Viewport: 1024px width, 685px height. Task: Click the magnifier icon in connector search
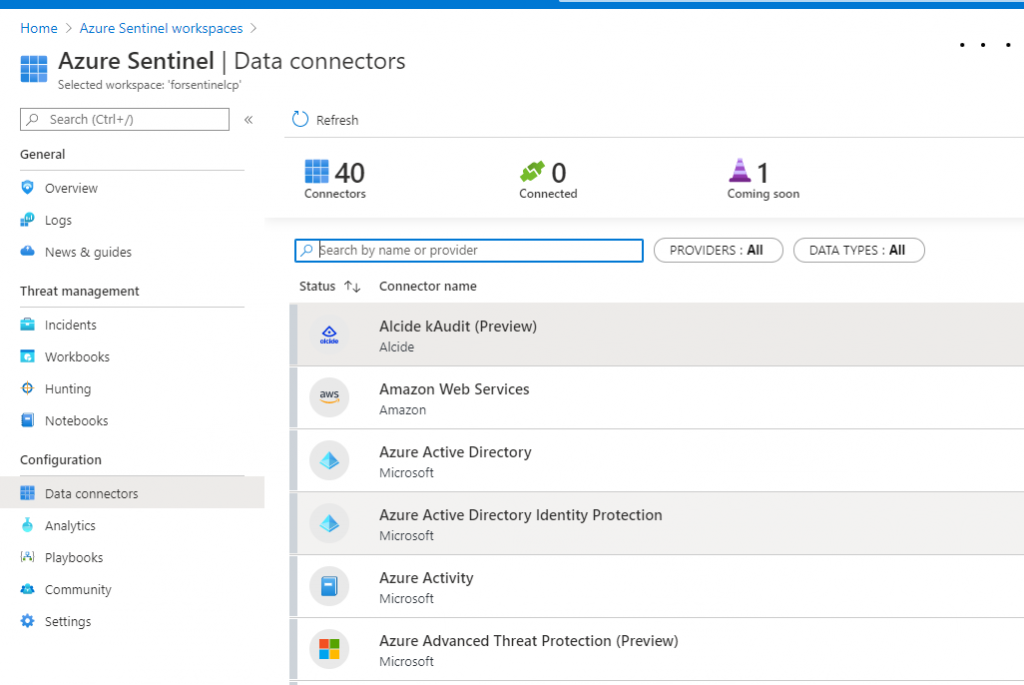[306, 250]
